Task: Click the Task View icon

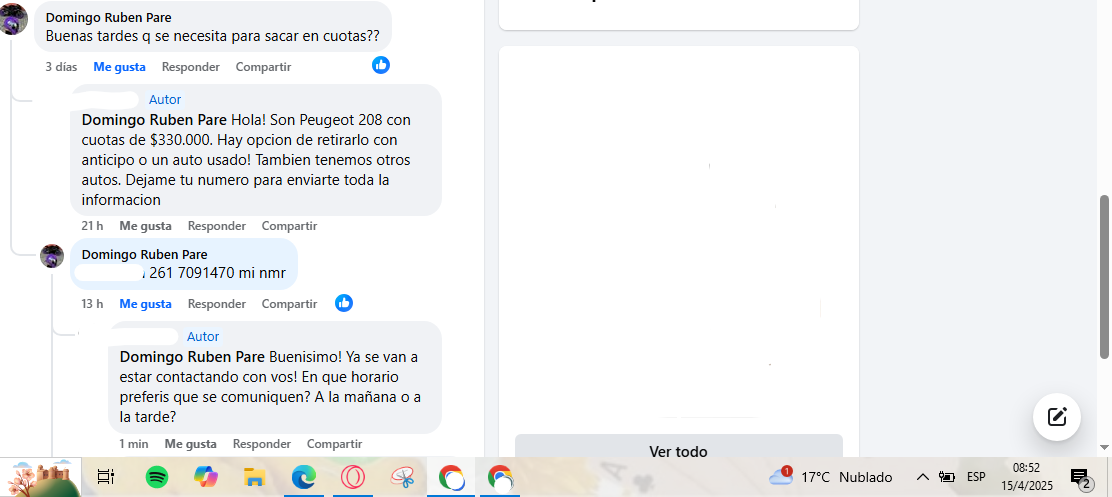Action: 106,477
